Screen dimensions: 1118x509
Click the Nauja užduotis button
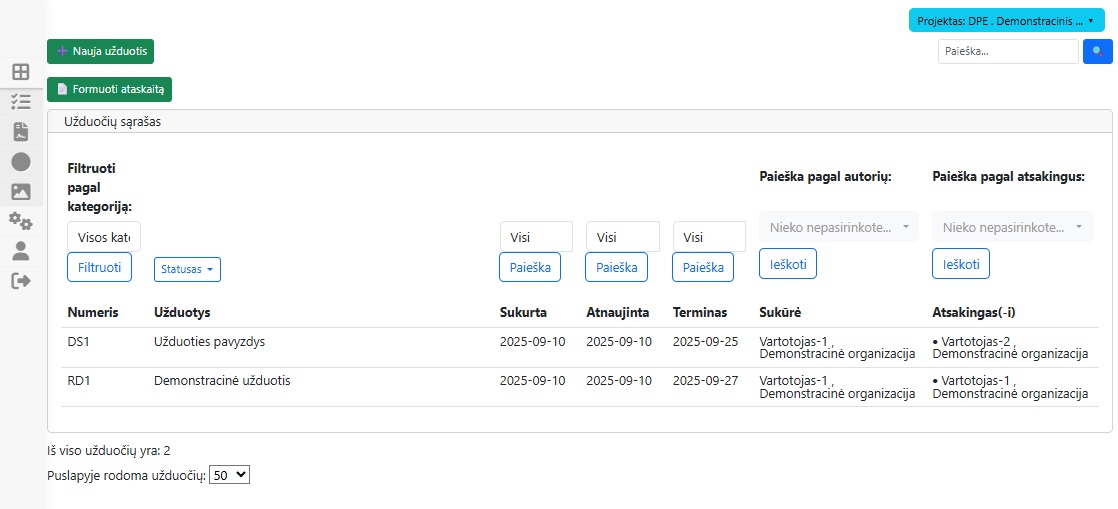tap(100, 51)
